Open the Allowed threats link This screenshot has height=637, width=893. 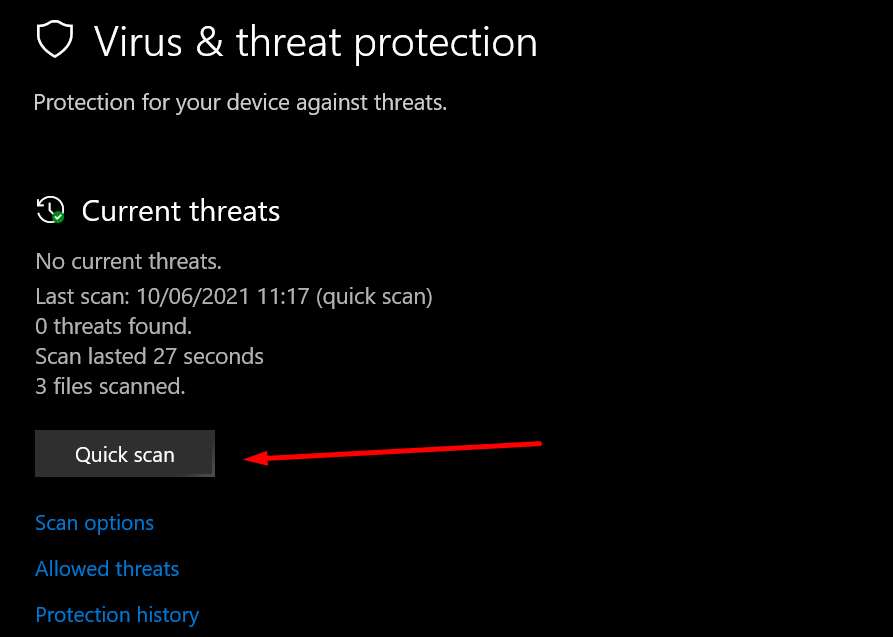[x=107, y=569]
